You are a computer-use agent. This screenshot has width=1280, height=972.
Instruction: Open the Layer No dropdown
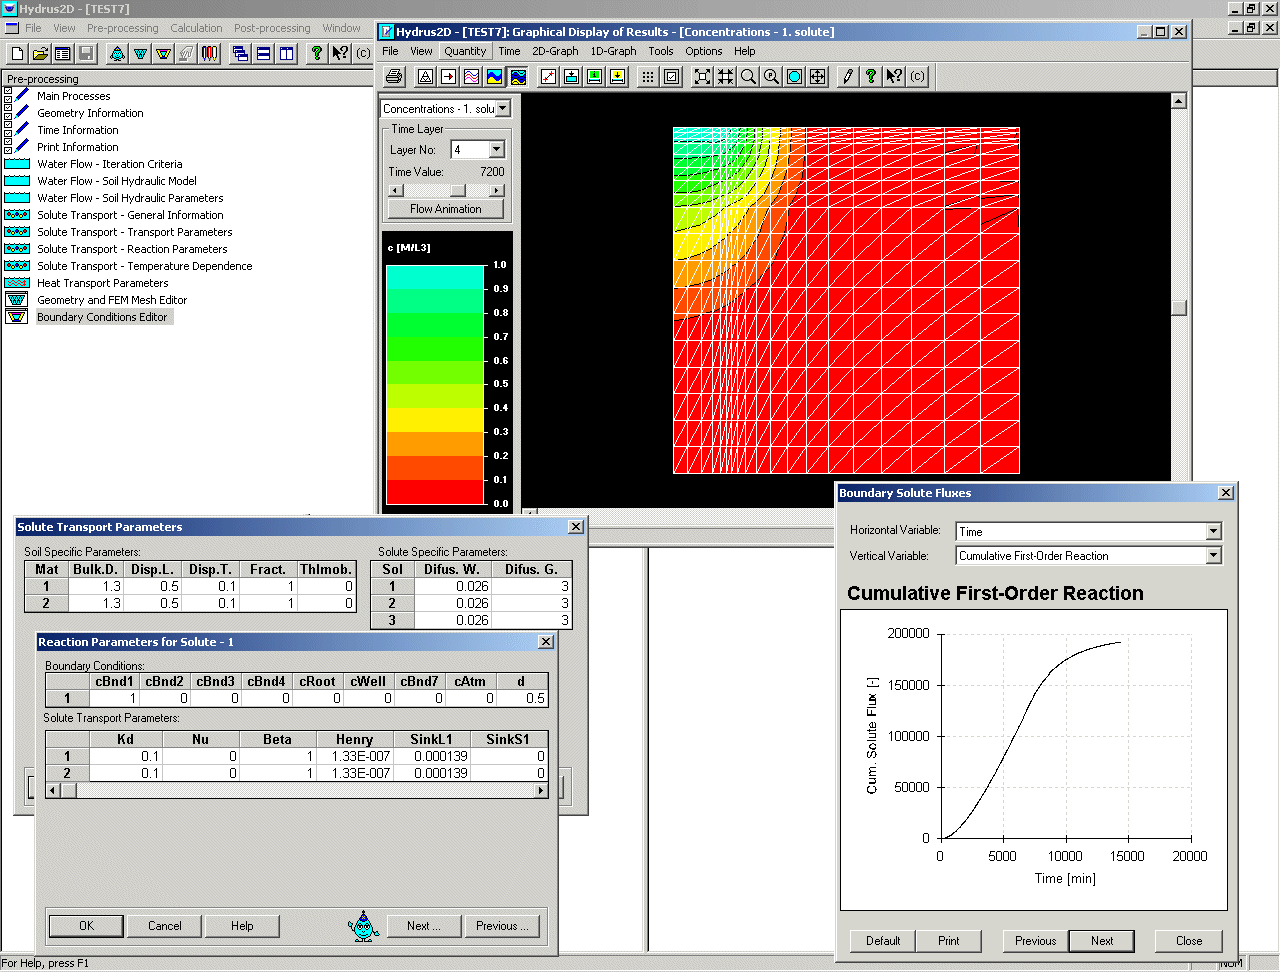(x=497, y=149)
